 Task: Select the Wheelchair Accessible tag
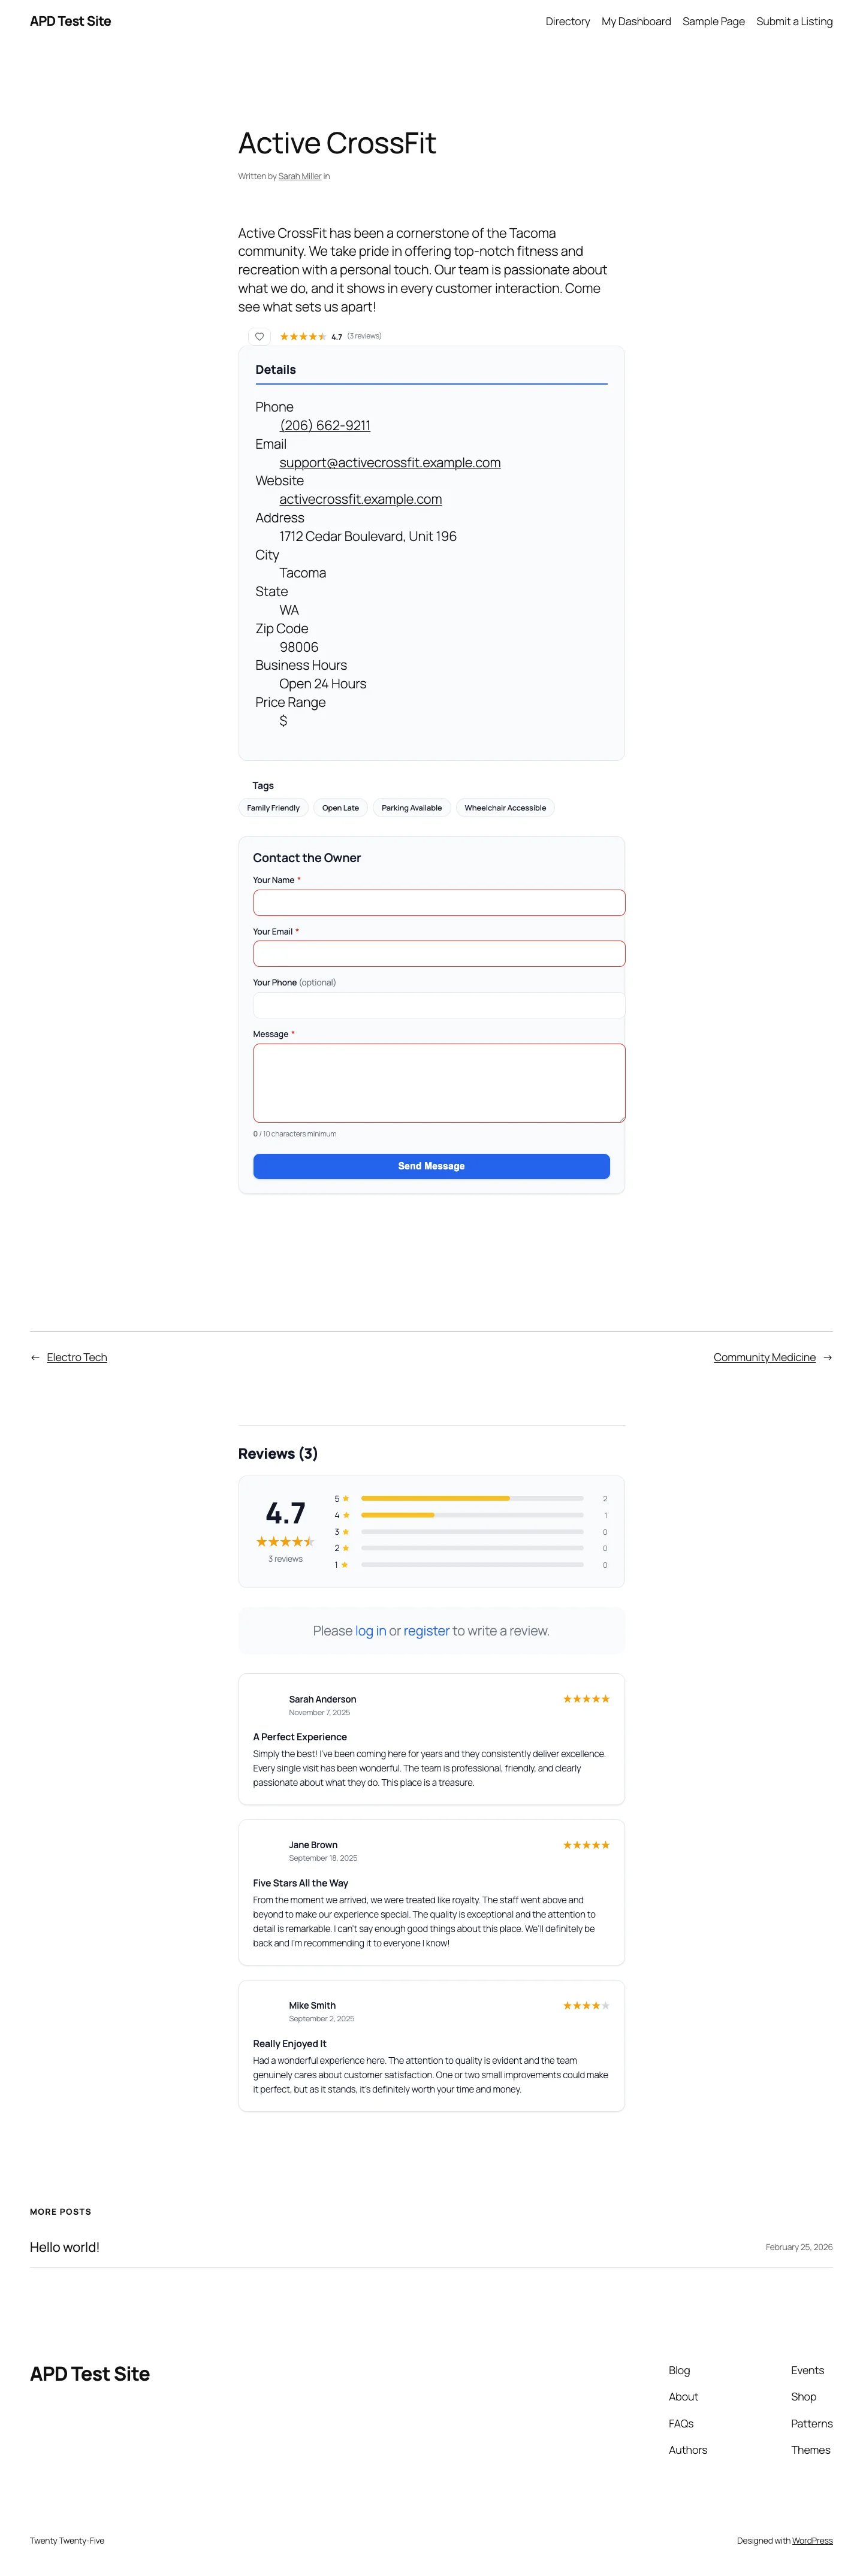click(505, 808)
